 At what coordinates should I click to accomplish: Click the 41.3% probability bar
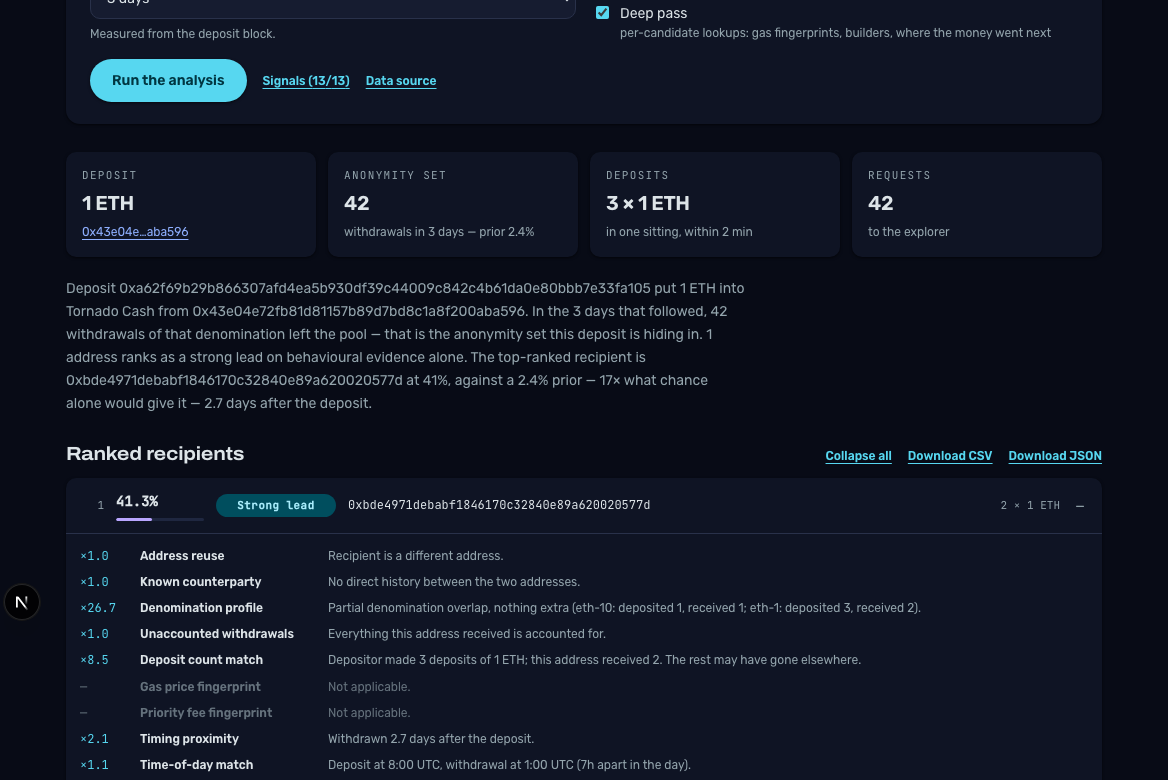point(159,519)
